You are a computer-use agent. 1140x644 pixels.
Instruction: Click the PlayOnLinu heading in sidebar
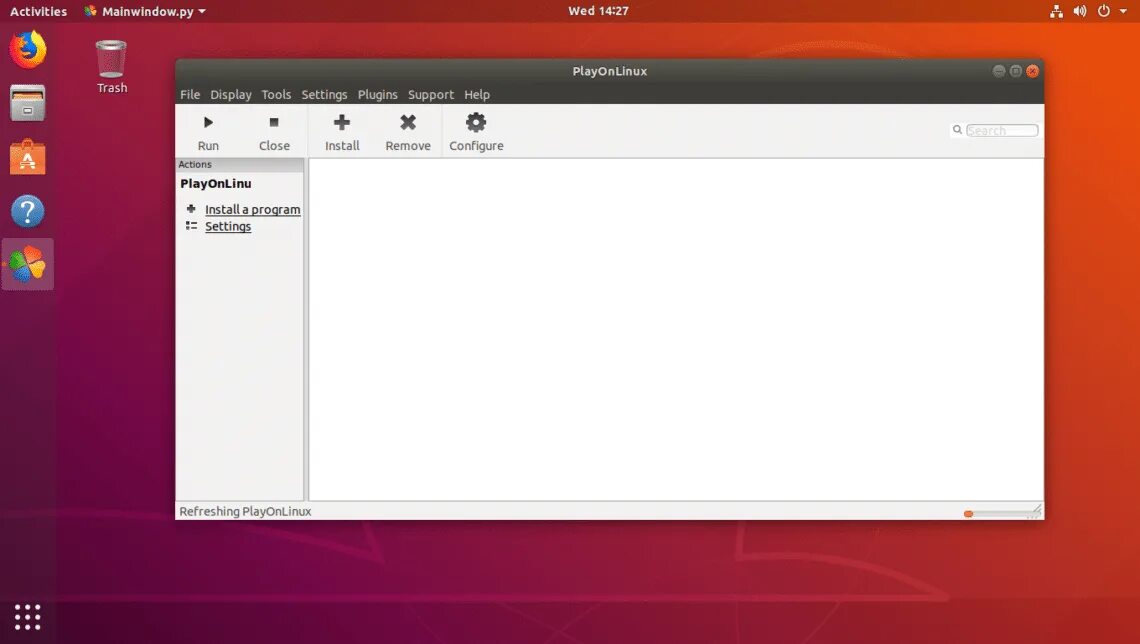click(216, 184)
